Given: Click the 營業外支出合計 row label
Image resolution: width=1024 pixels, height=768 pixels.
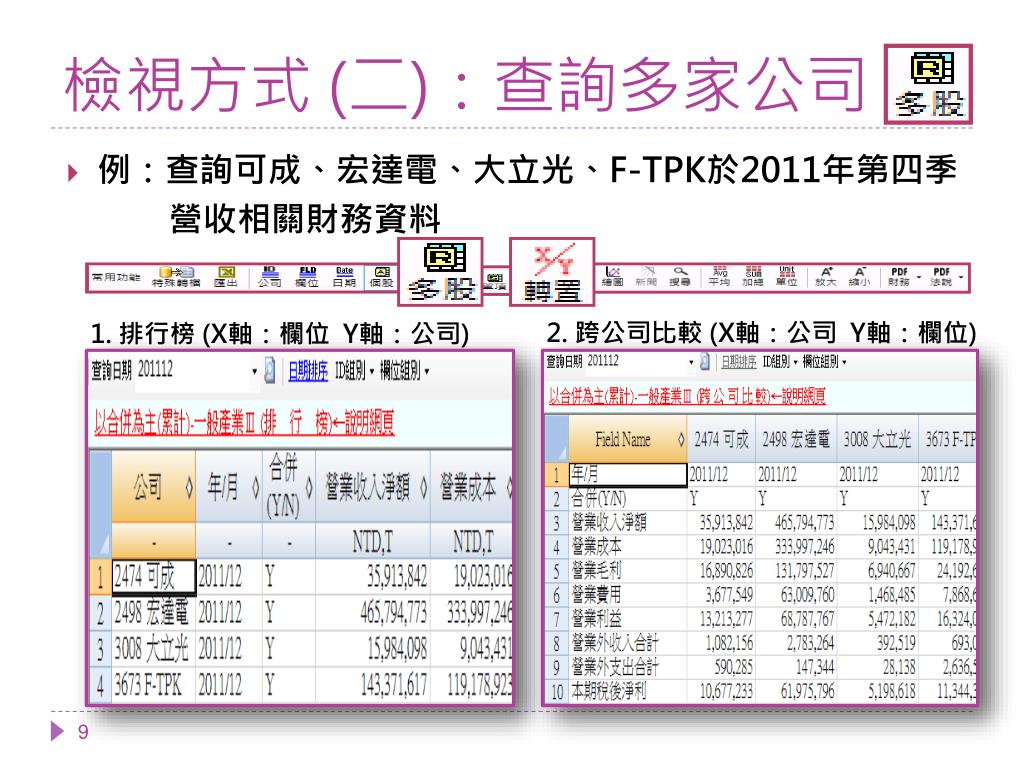Looking at the screenshot, I should tap(615, 667).
